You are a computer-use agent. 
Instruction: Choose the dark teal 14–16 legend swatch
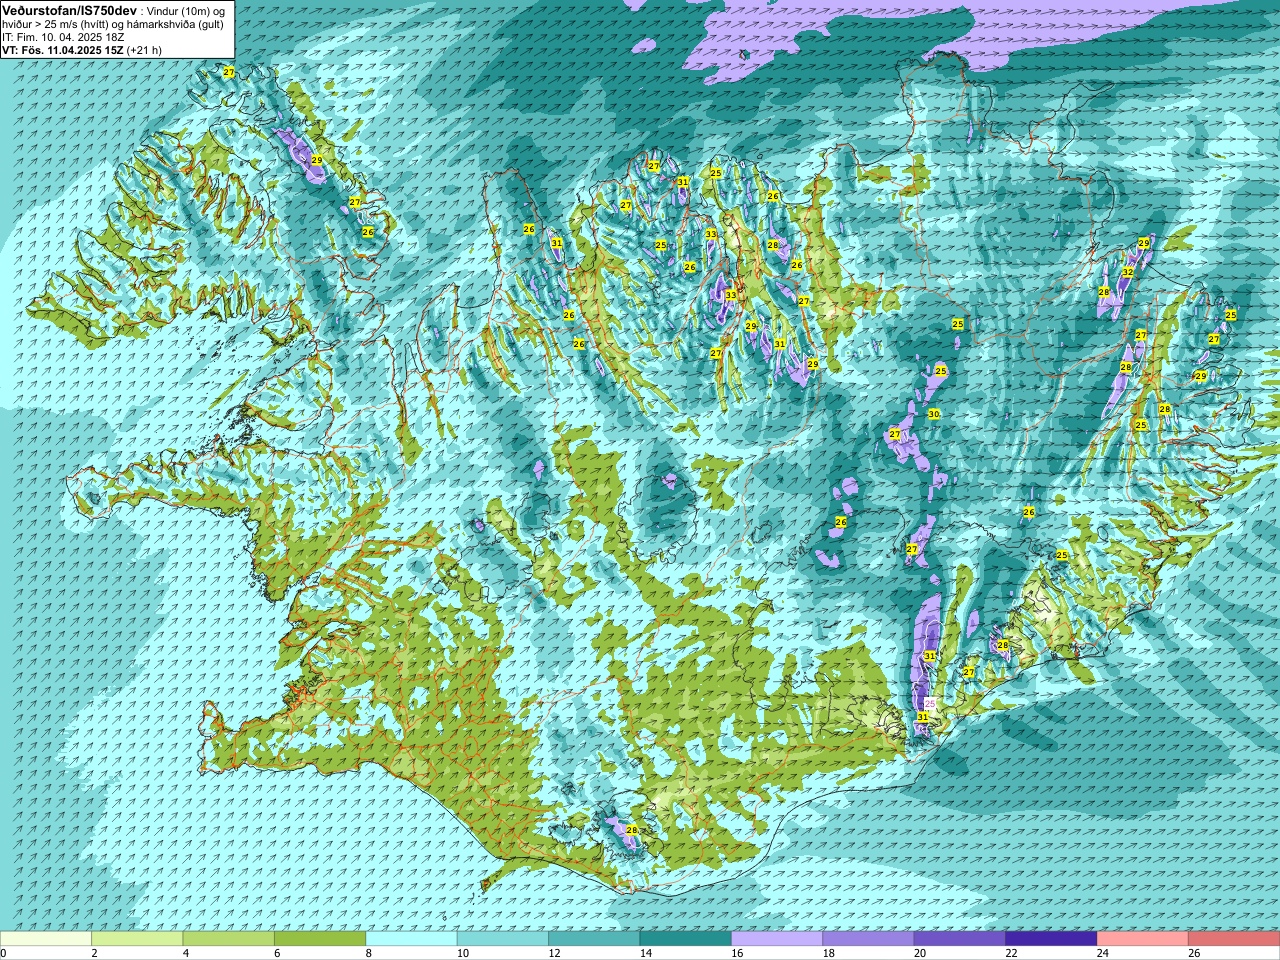point(686,939)
